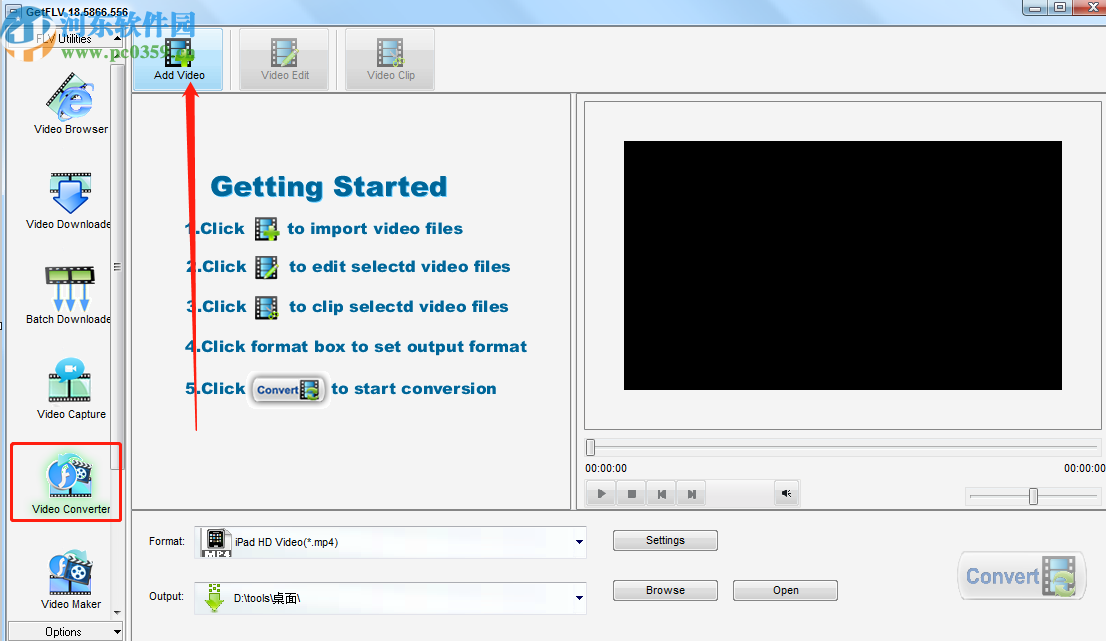Open the Video Maker module
The height and width of the screenshot is (641, 1106).
pyautogui.click(x=71, y=580)
